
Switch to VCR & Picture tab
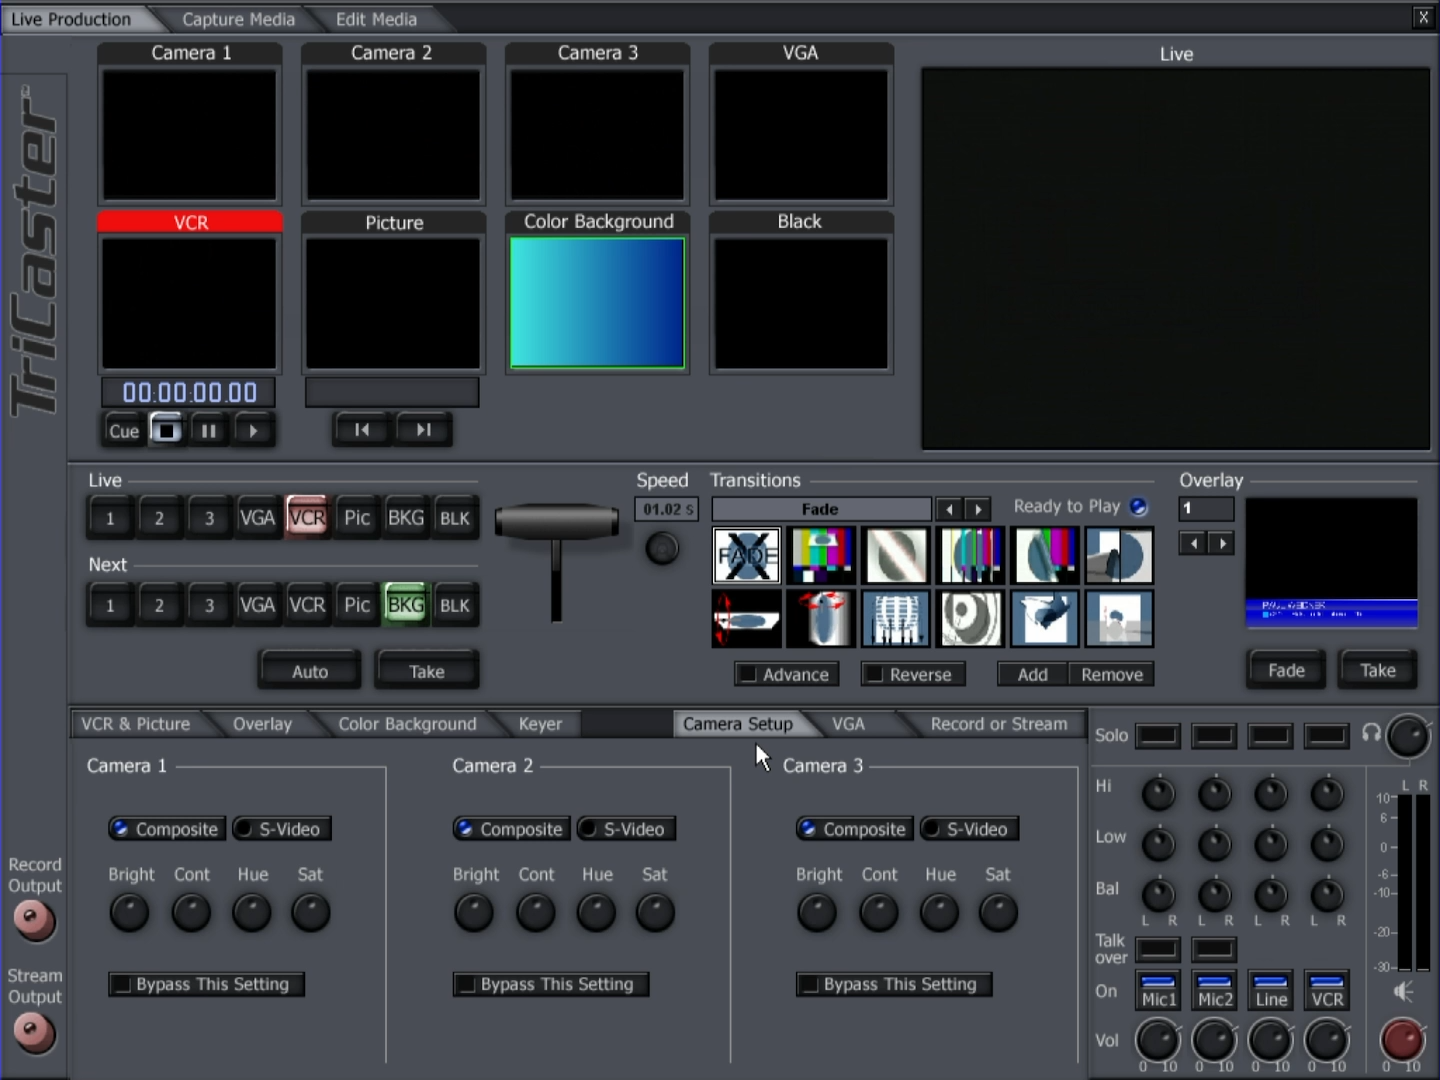click(135, 724)
